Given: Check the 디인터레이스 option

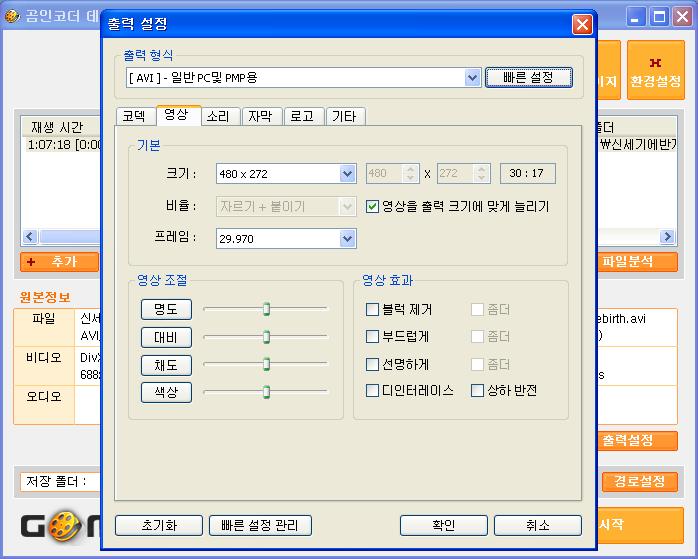Looking at the screenshot, I should pos(373,391).
